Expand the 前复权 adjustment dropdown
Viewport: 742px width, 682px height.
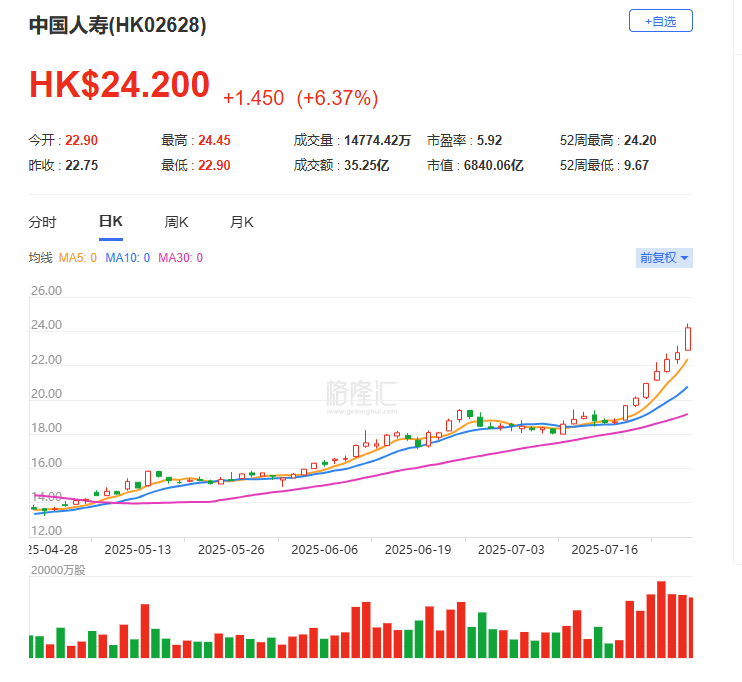[664, 258]
